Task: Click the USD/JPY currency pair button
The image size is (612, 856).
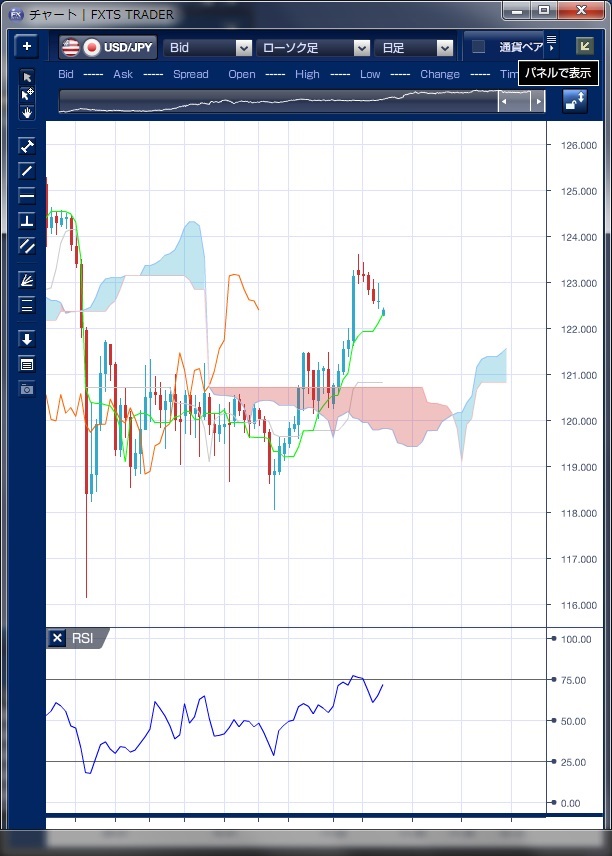Action: coord(108,47)
